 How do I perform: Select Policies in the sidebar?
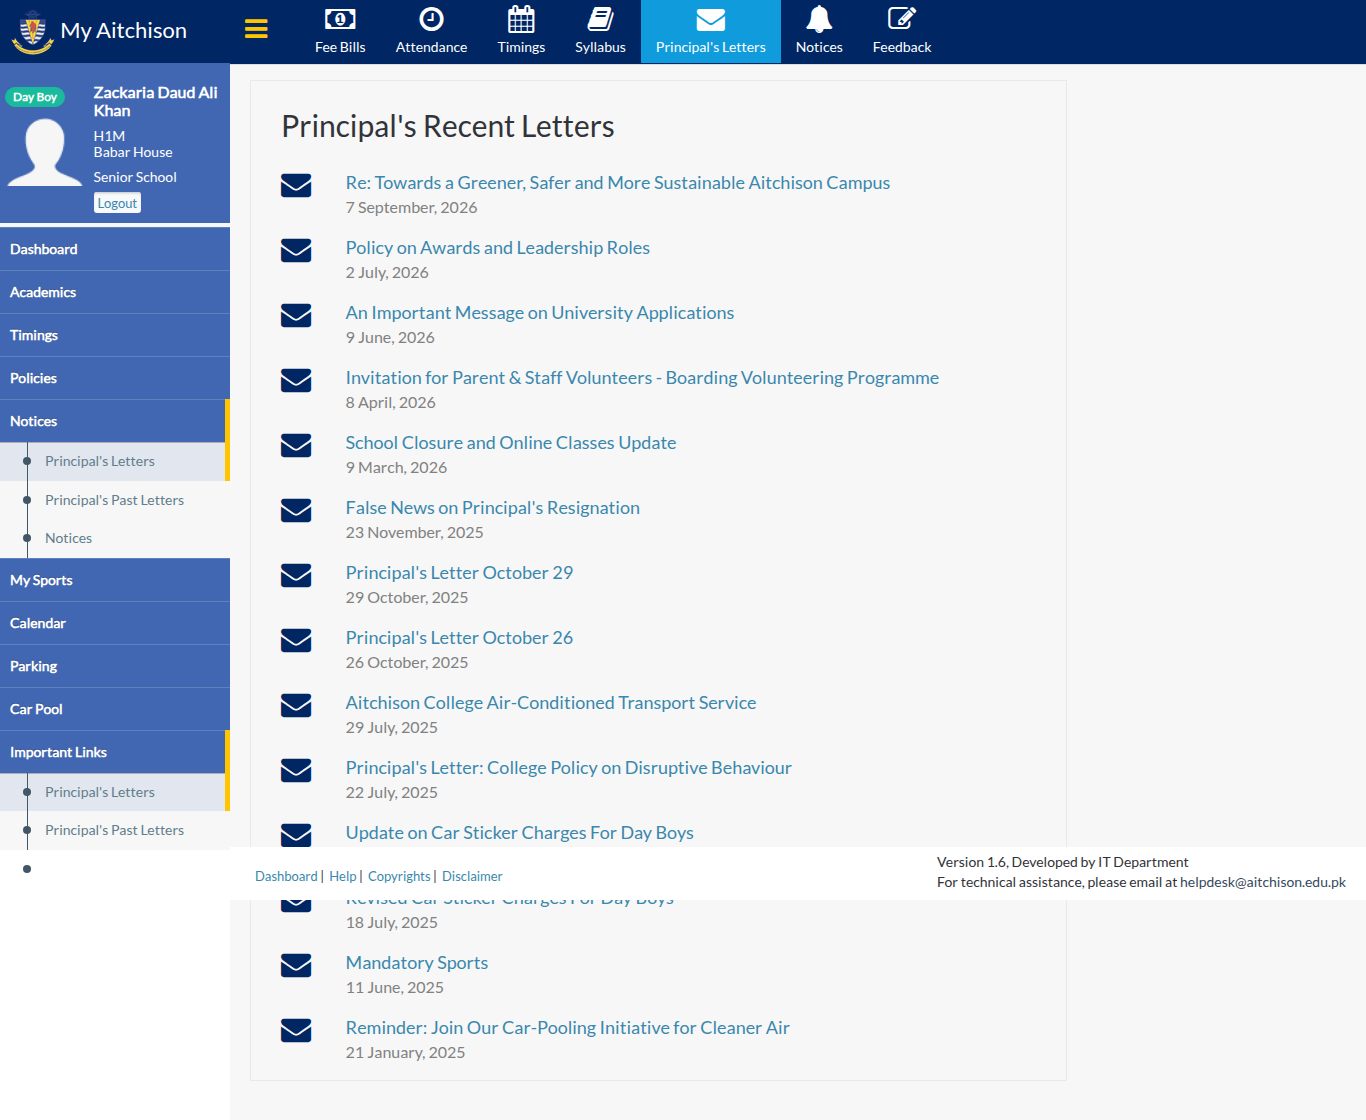point(115,378)
